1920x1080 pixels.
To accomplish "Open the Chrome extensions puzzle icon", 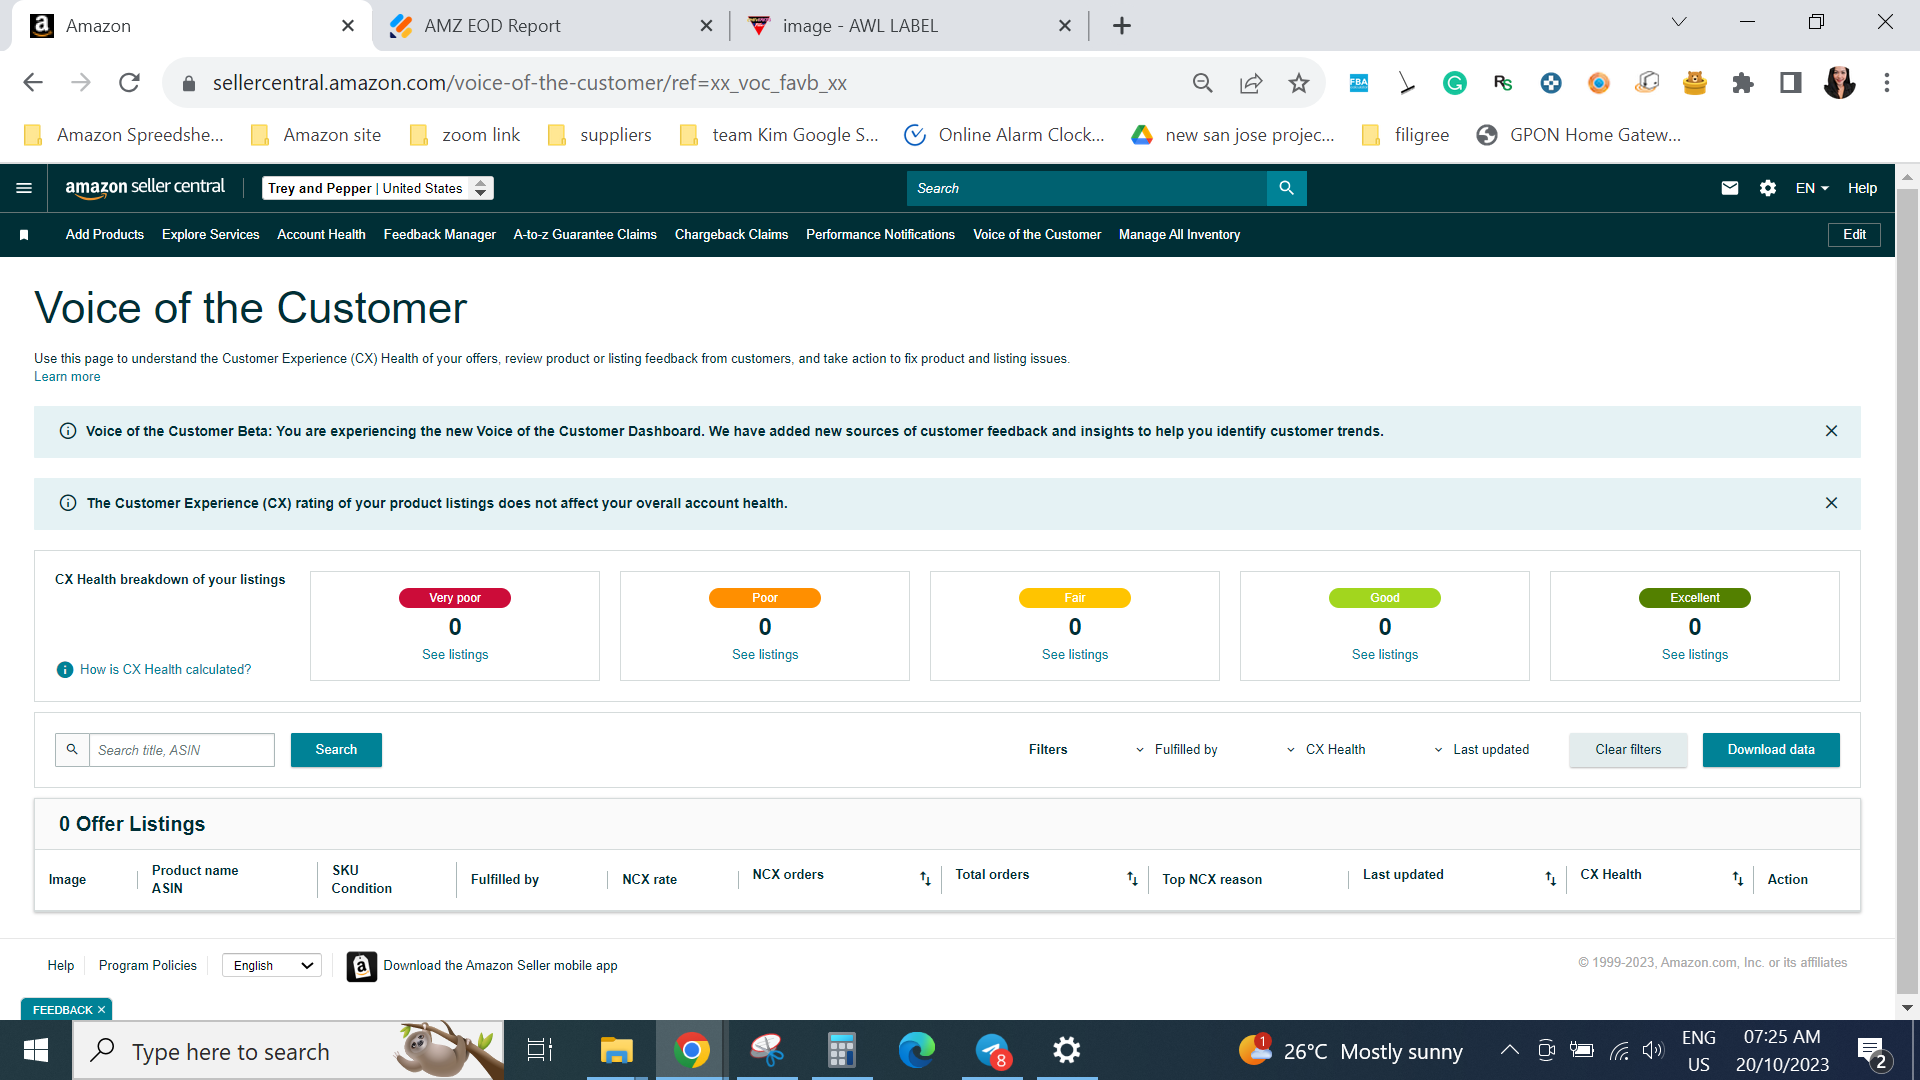I will point(1743,83).
